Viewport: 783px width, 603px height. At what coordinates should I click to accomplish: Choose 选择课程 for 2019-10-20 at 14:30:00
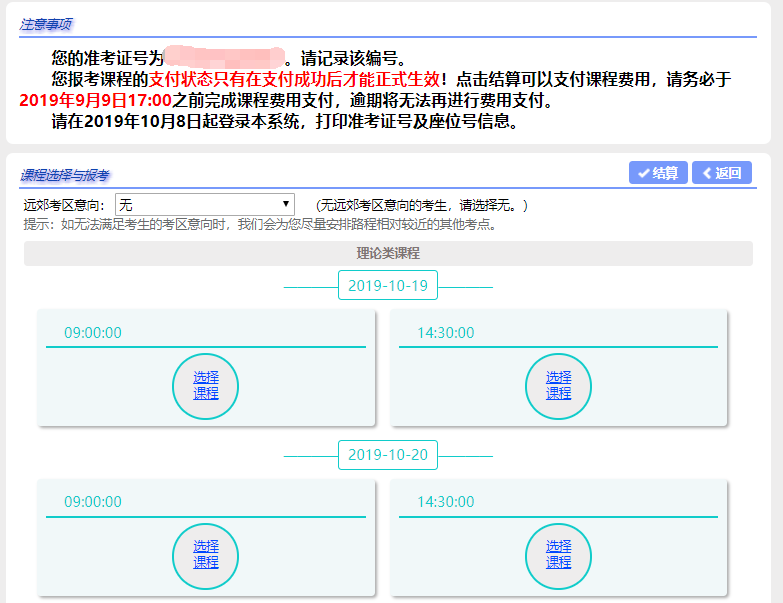558,554
